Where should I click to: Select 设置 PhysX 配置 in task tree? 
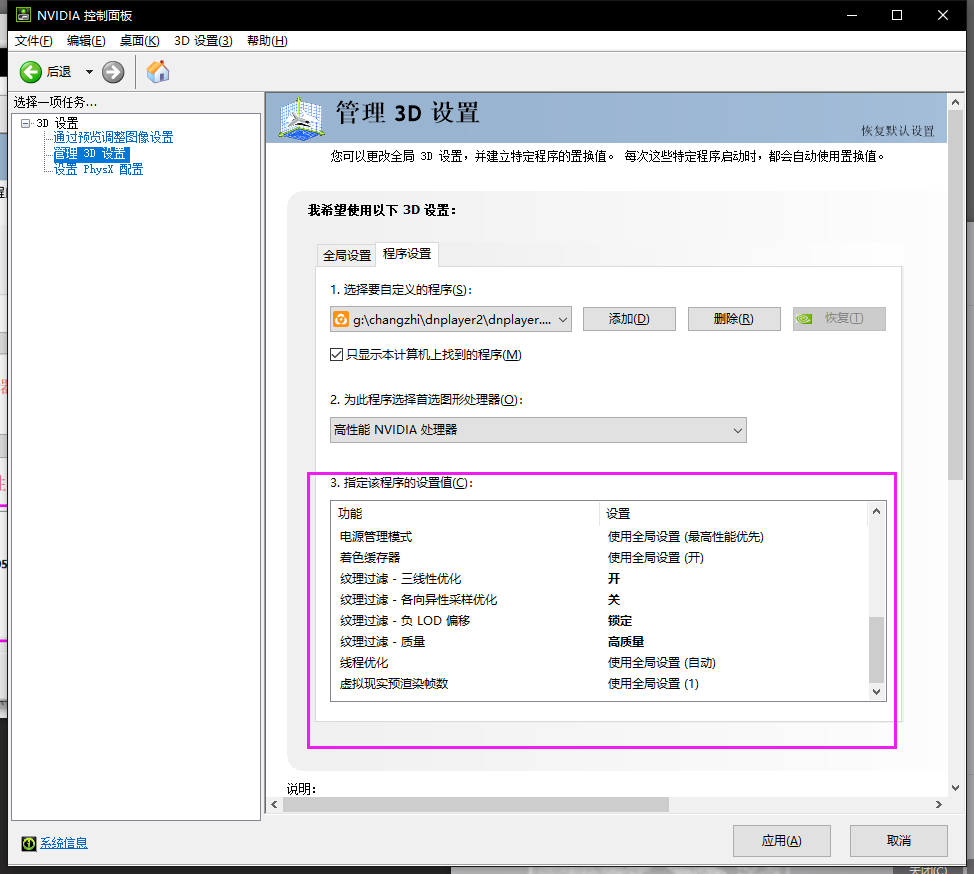coord(98,170)
